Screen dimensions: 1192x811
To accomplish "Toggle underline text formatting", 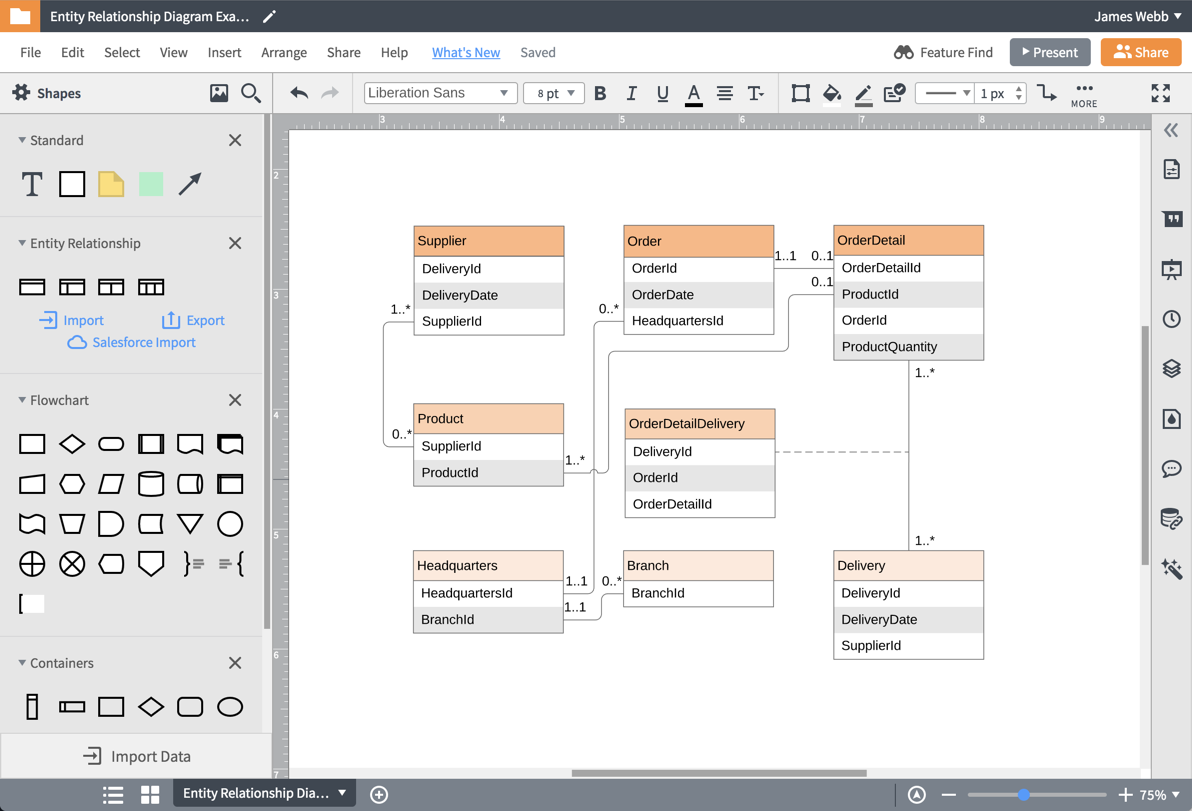I will [662, 93].
